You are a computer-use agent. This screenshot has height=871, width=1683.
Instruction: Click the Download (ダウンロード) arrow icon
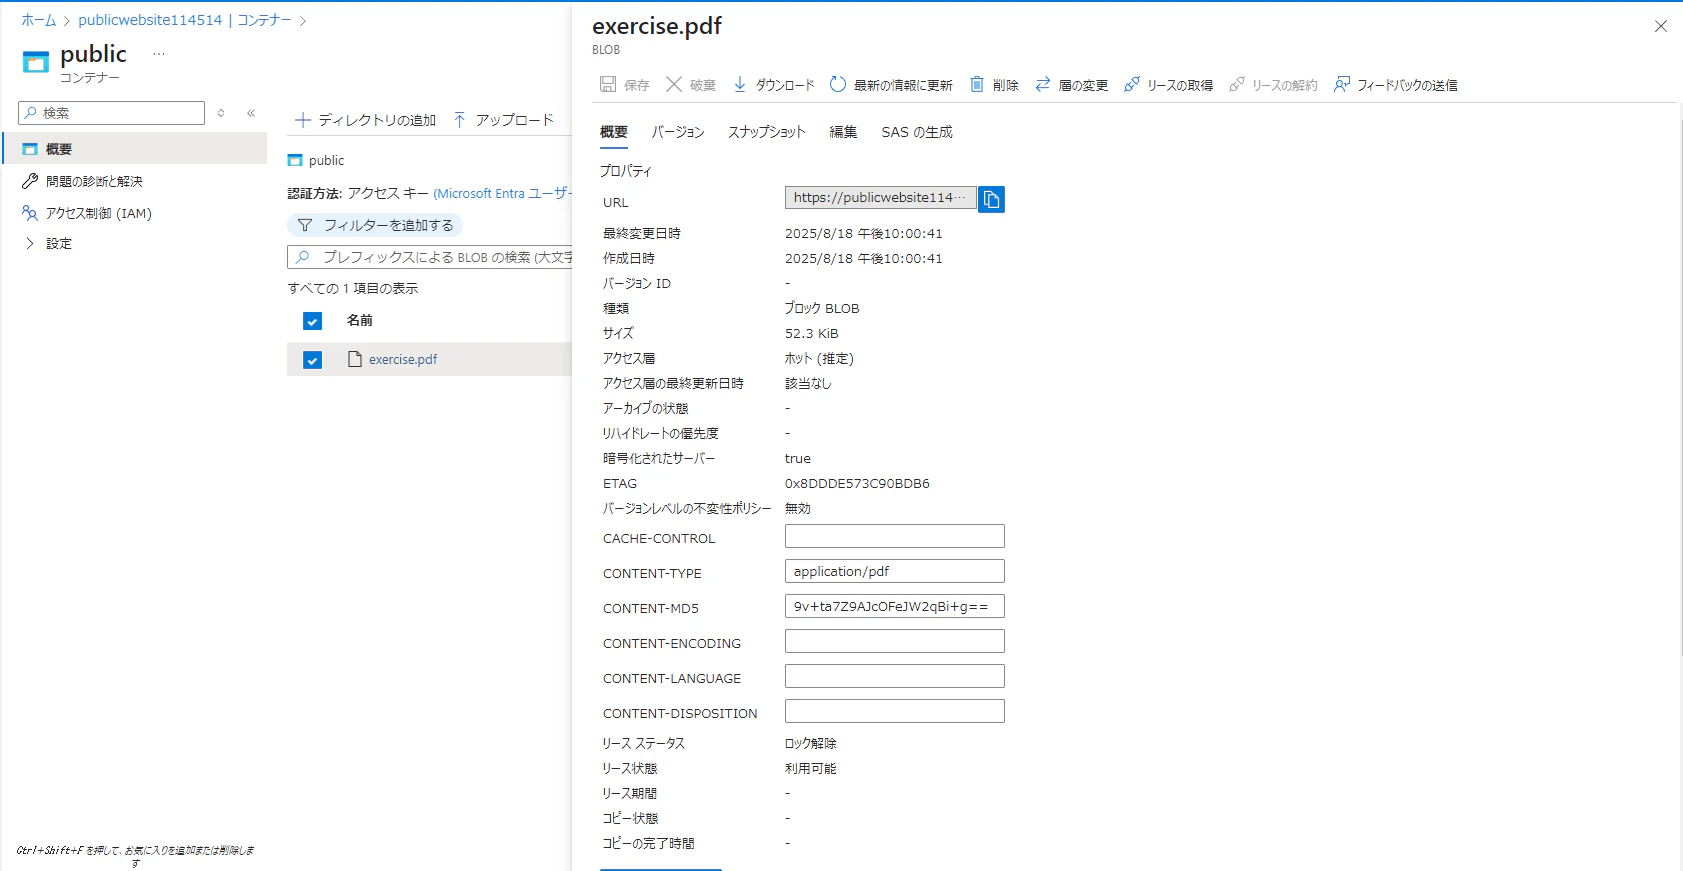pos(740,85)
